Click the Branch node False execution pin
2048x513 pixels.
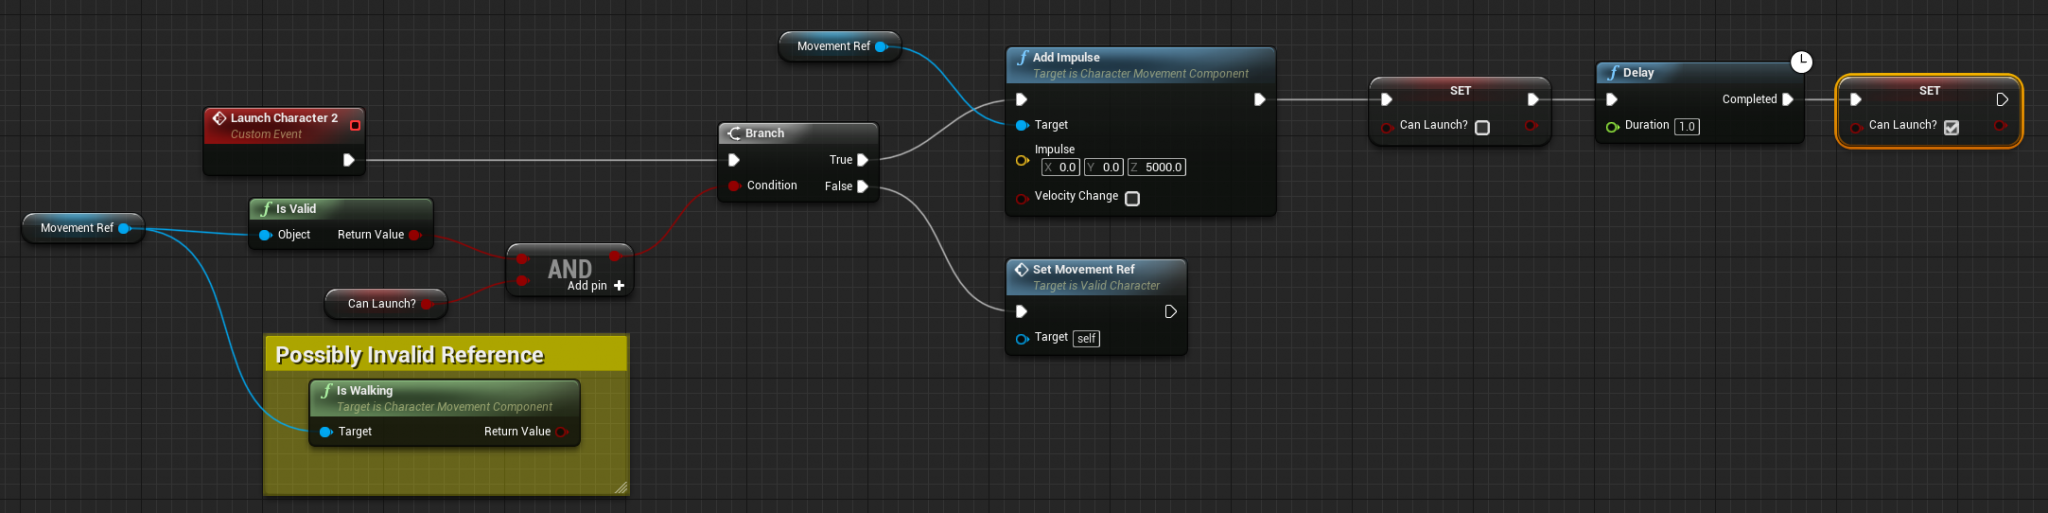862,186
